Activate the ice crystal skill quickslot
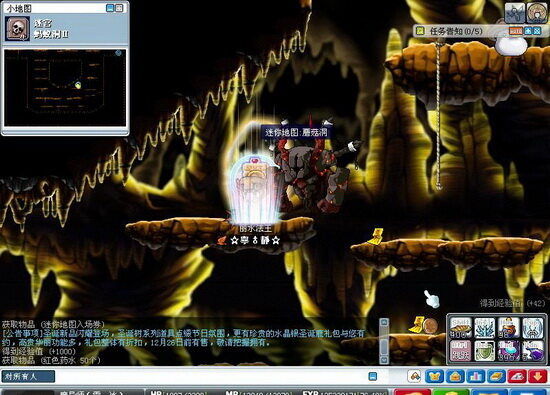 coord(484,328)
